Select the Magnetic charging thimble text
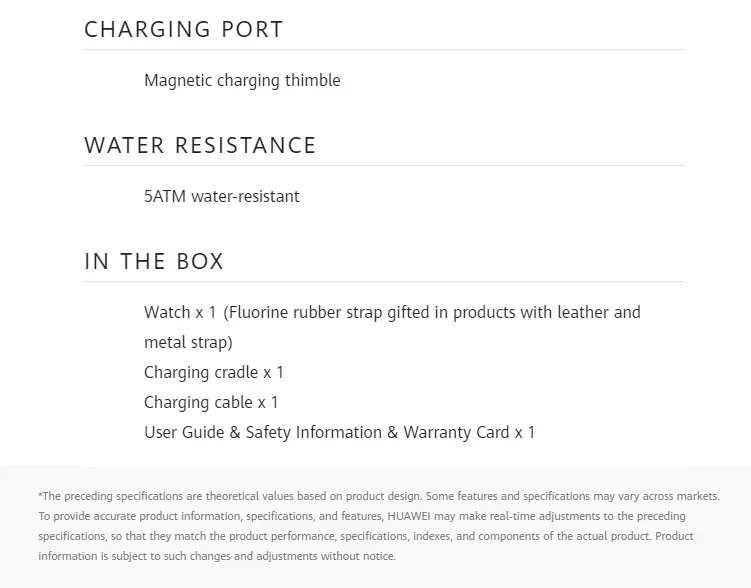Image resolution: width=751 pixels, height=588 pixels. (x=242, y=80)
